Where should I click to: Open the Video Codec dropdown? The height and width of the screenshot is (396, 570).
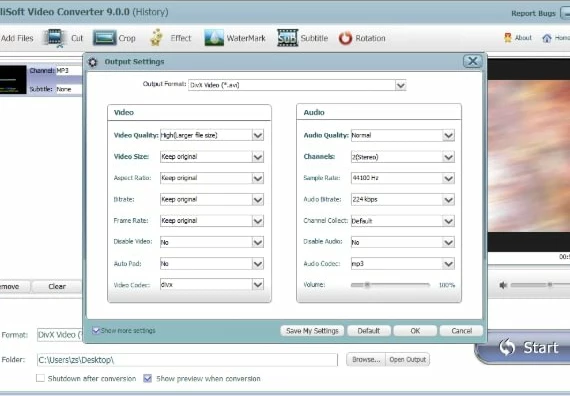pos(258,284)
